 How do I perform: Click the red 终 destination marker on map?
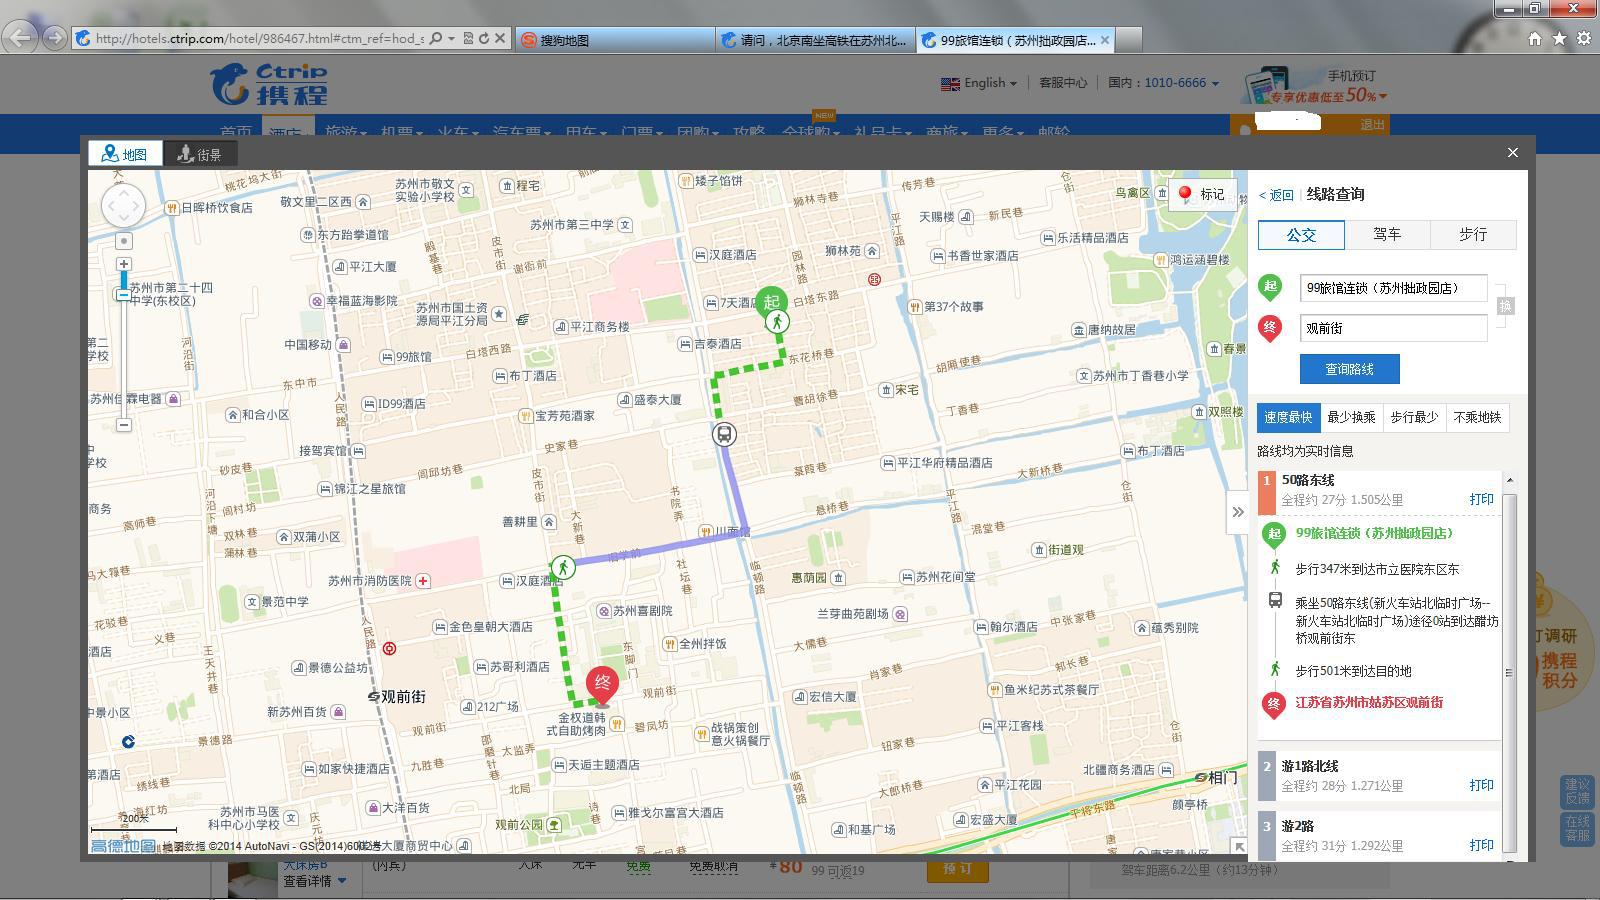pos(602,685)
